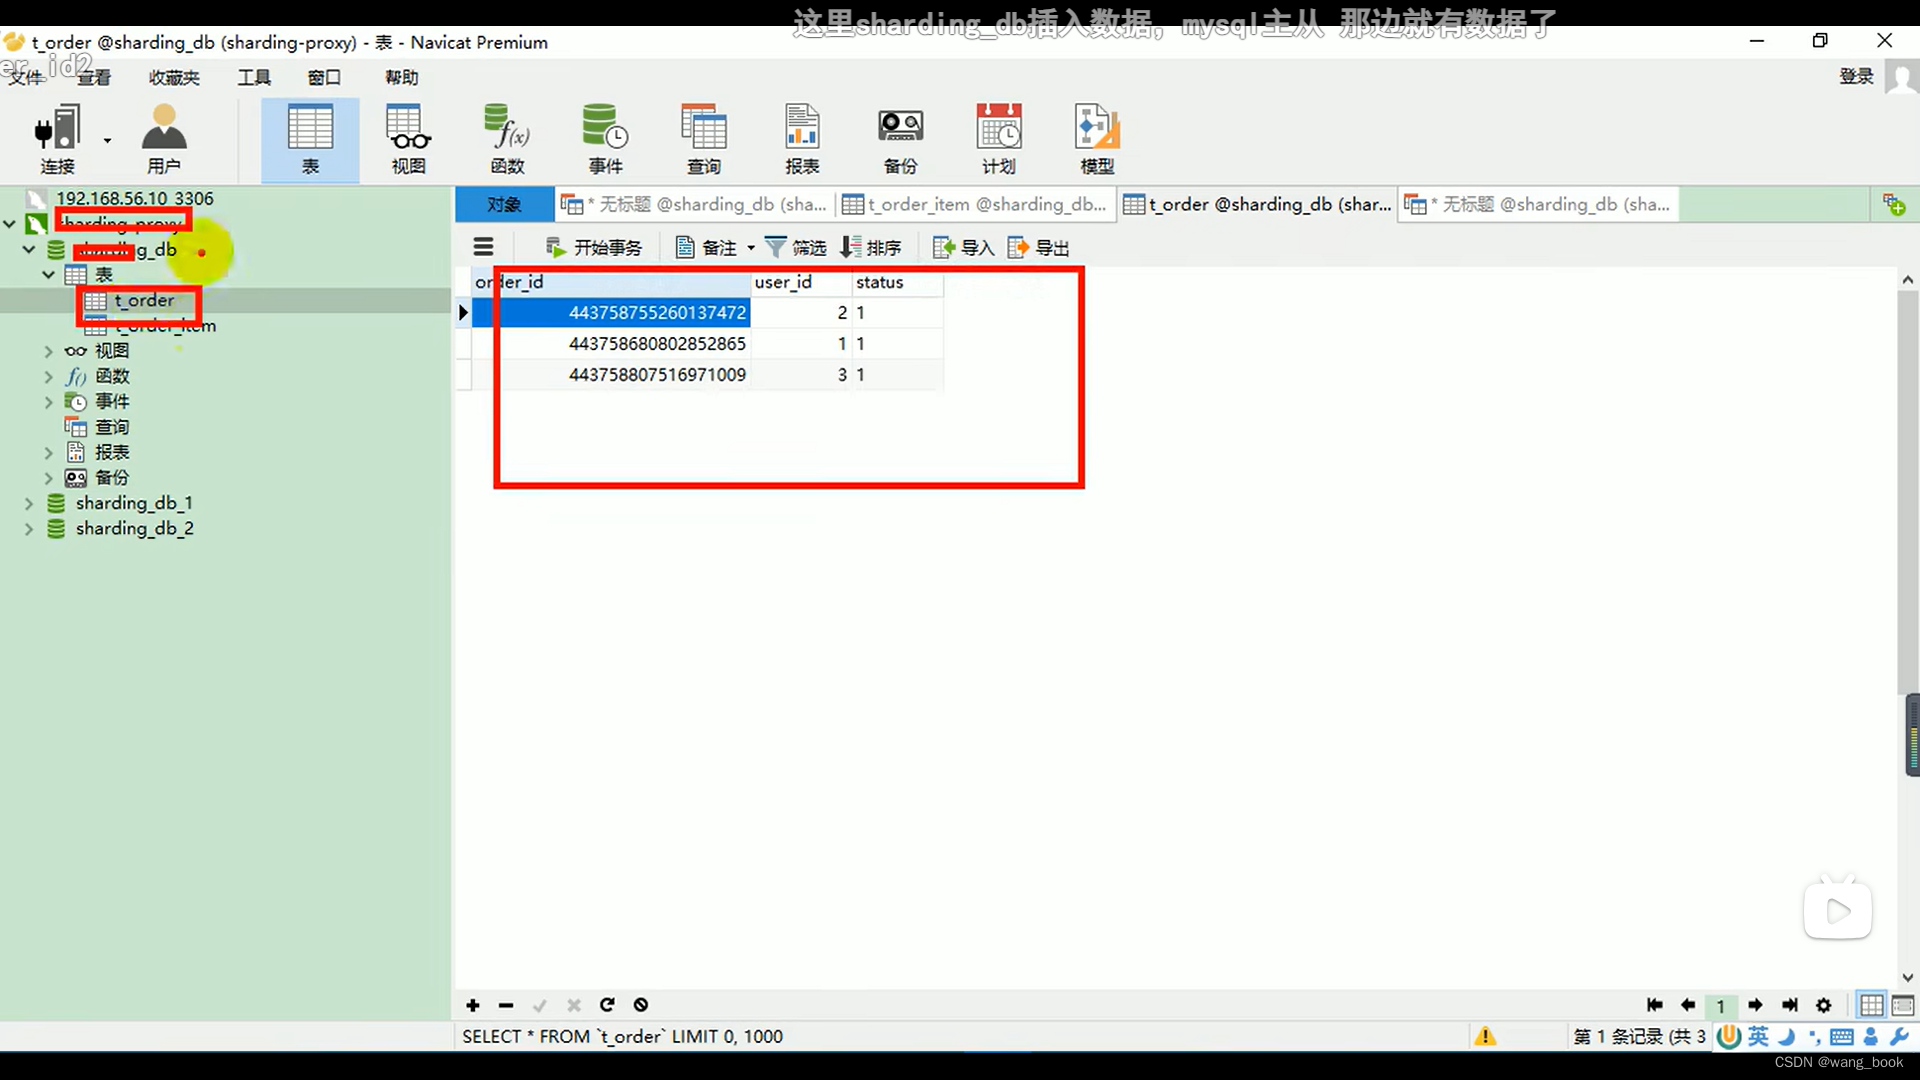This screenshot has width=1920, height=1080.
Task: Expand the sharding_db_2 database
Action: 29,528
